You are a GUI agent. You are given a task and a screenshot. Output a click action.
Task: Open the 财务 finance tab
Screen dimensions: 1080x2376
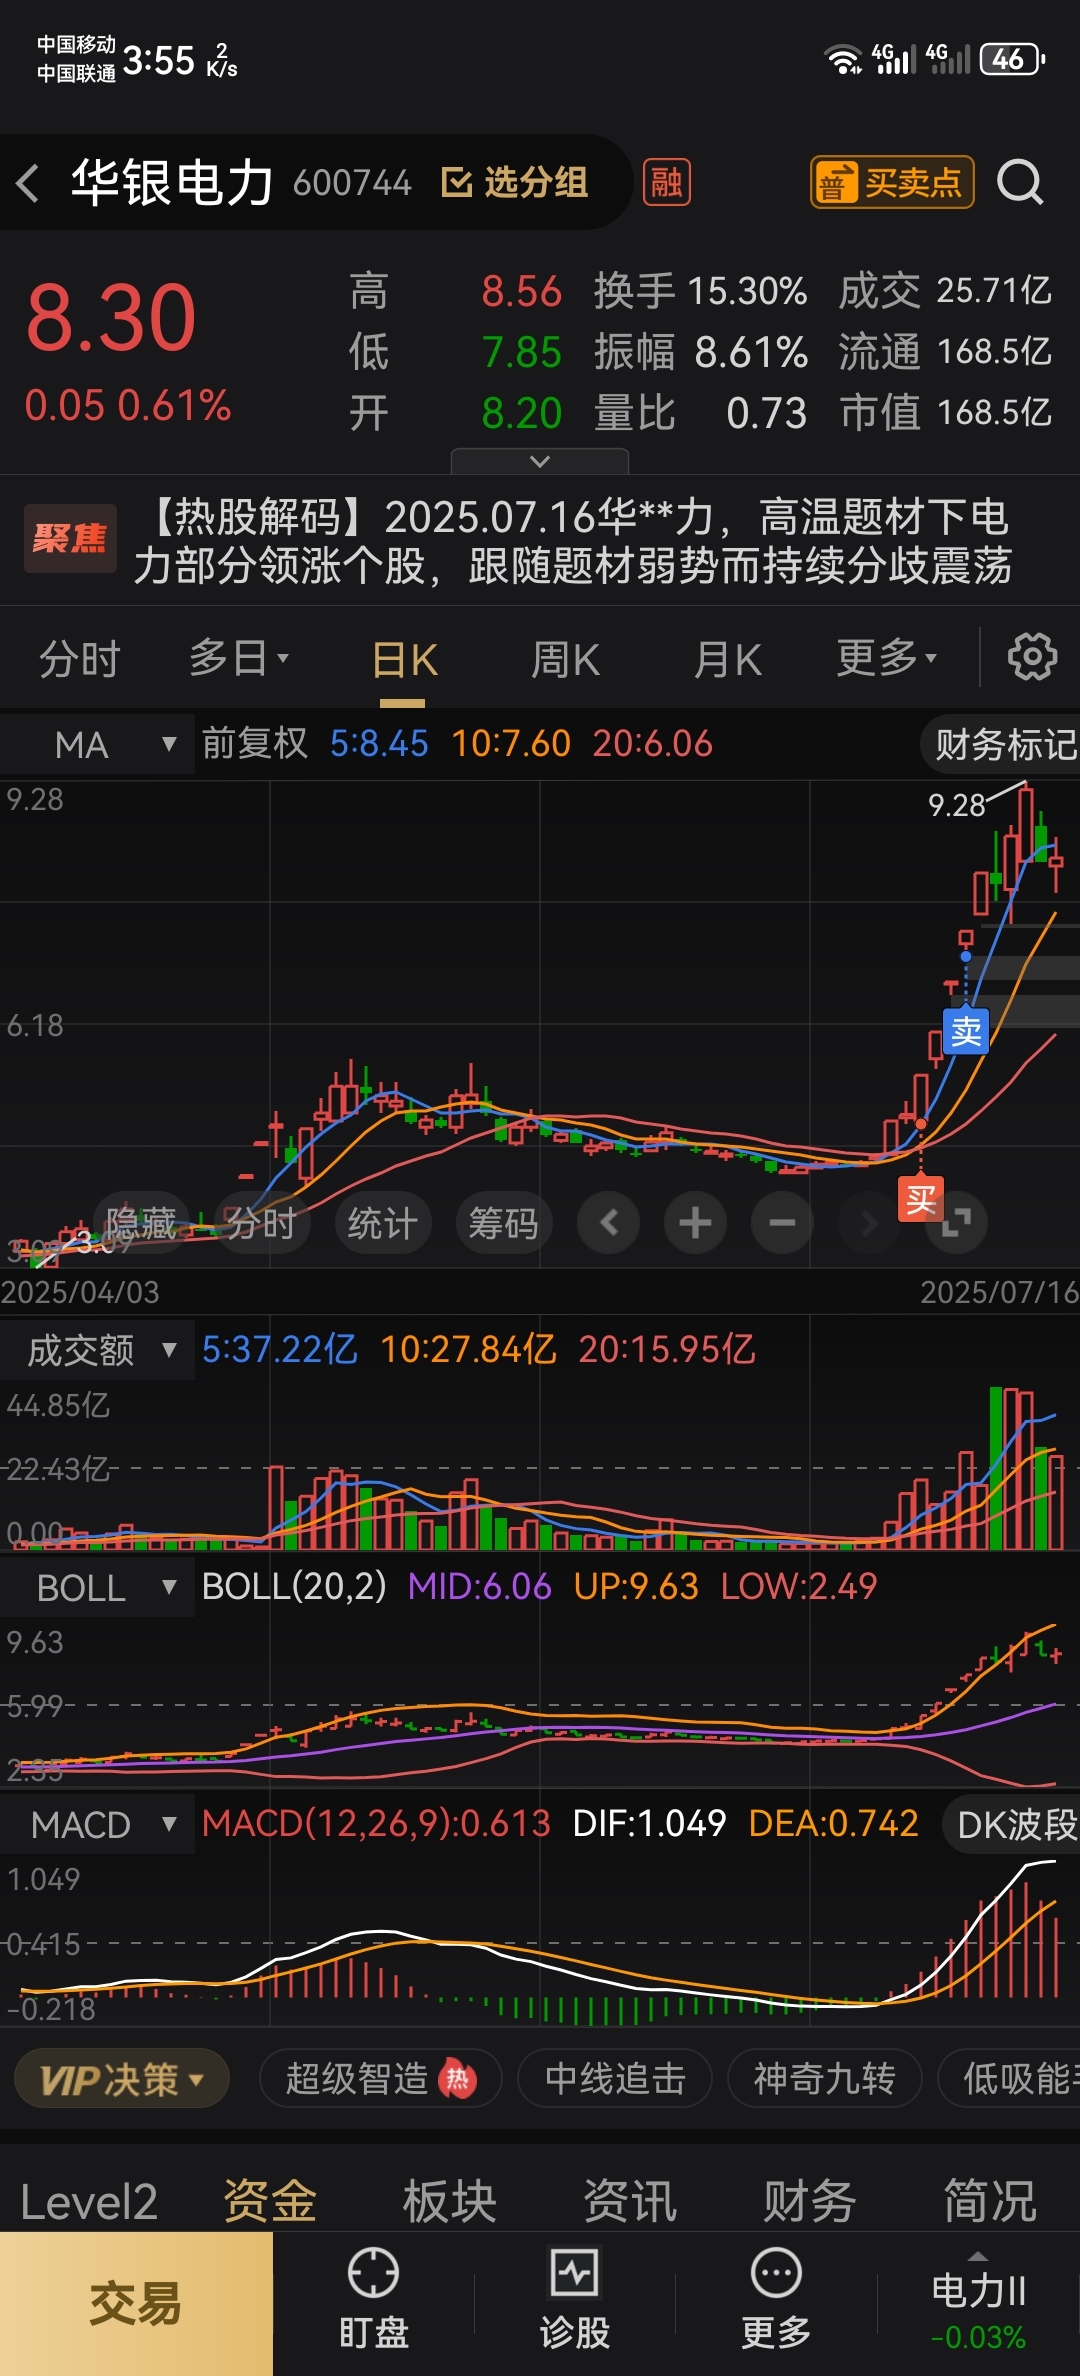(x=810, y=2201)
